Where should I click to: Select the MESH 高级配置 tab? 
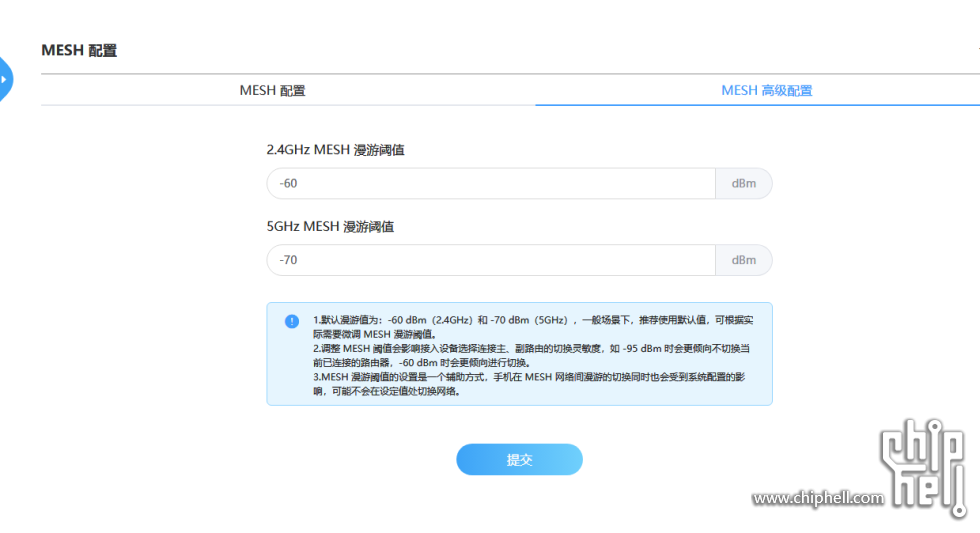(766, 90)
